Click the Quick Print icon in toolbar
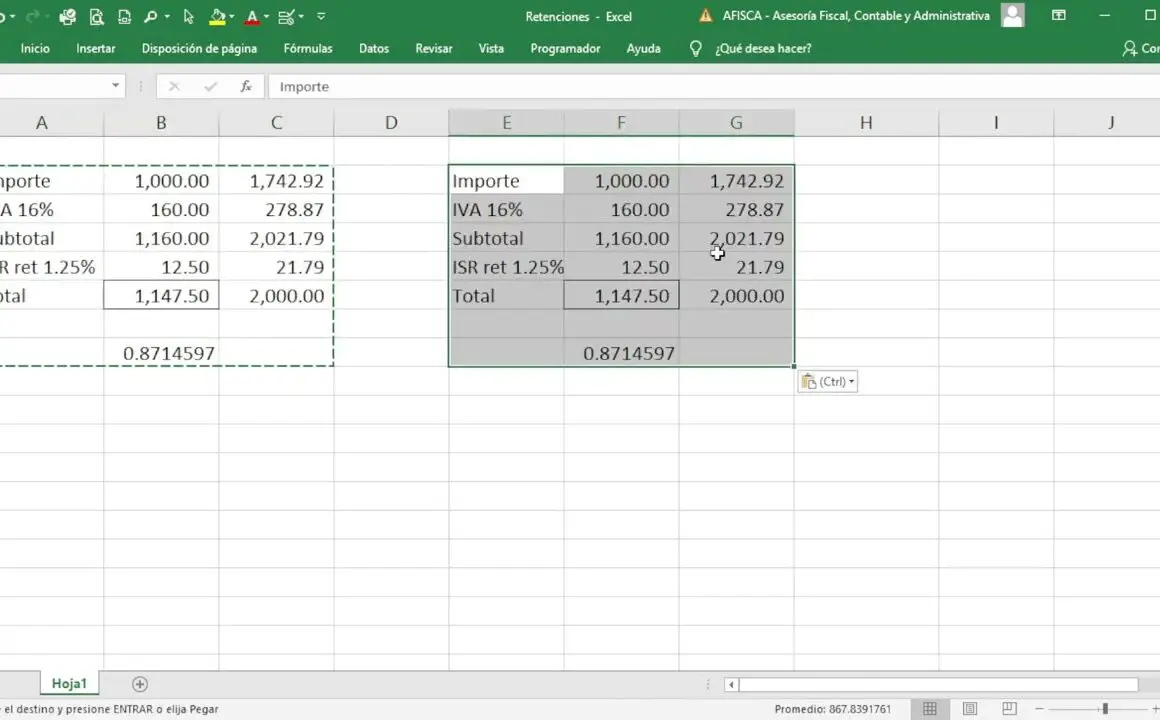Viewport: 1160px width, 720px height. [67, 16]
